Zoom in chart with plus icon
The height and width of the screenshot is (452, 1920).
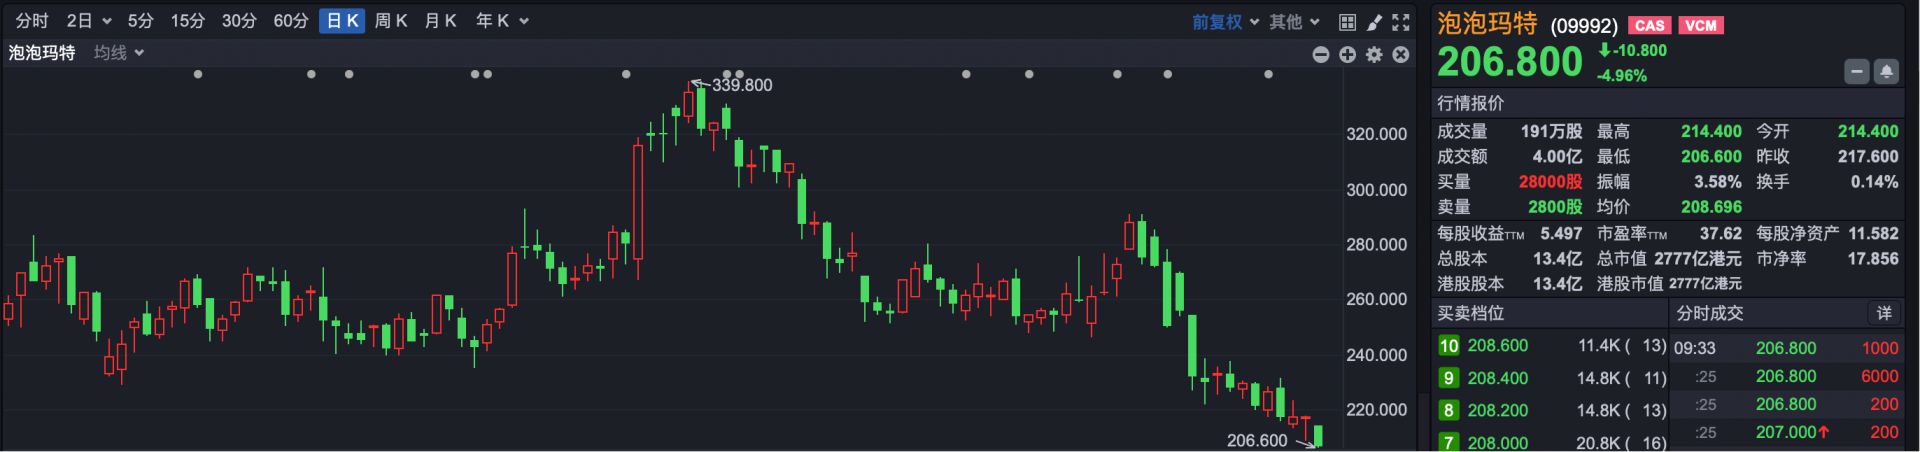[x=1347, y=55]
